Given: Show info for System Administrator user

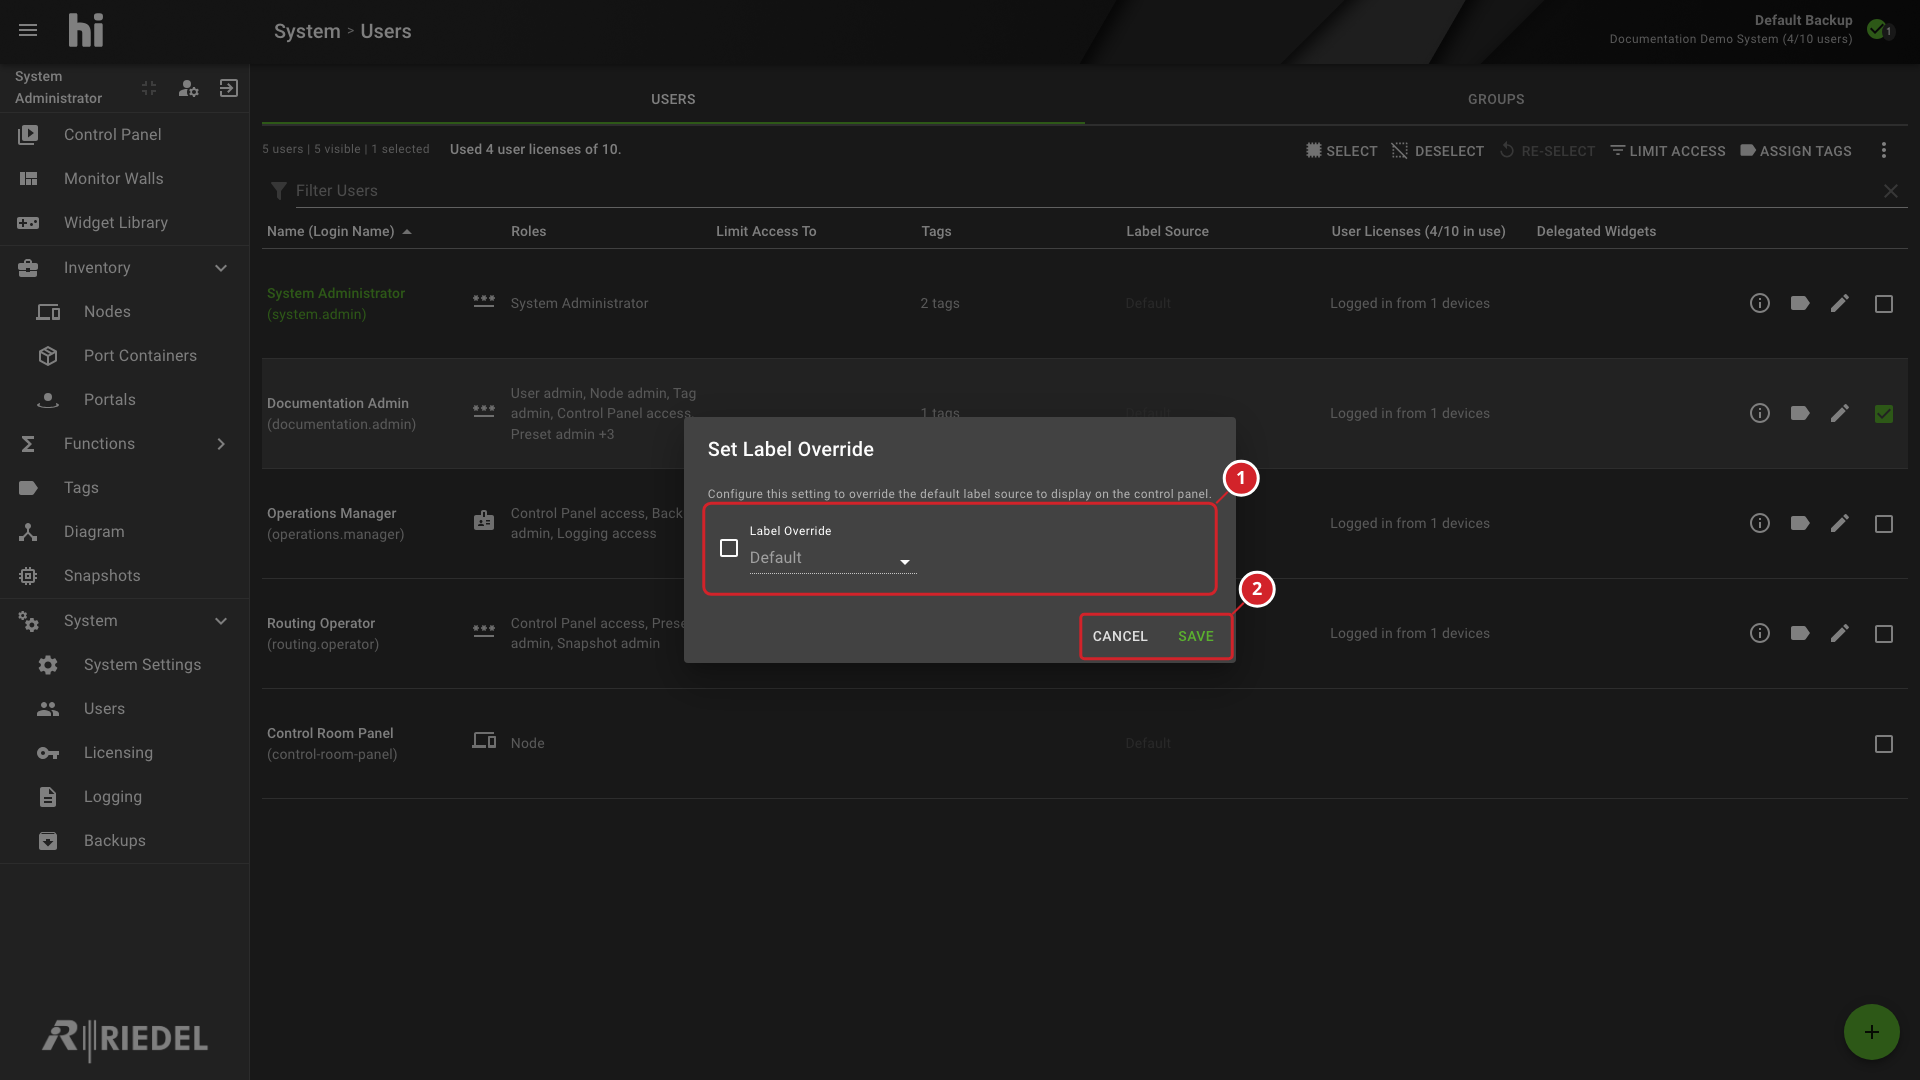Looking at the screenshot, I should pos(1760,303).
